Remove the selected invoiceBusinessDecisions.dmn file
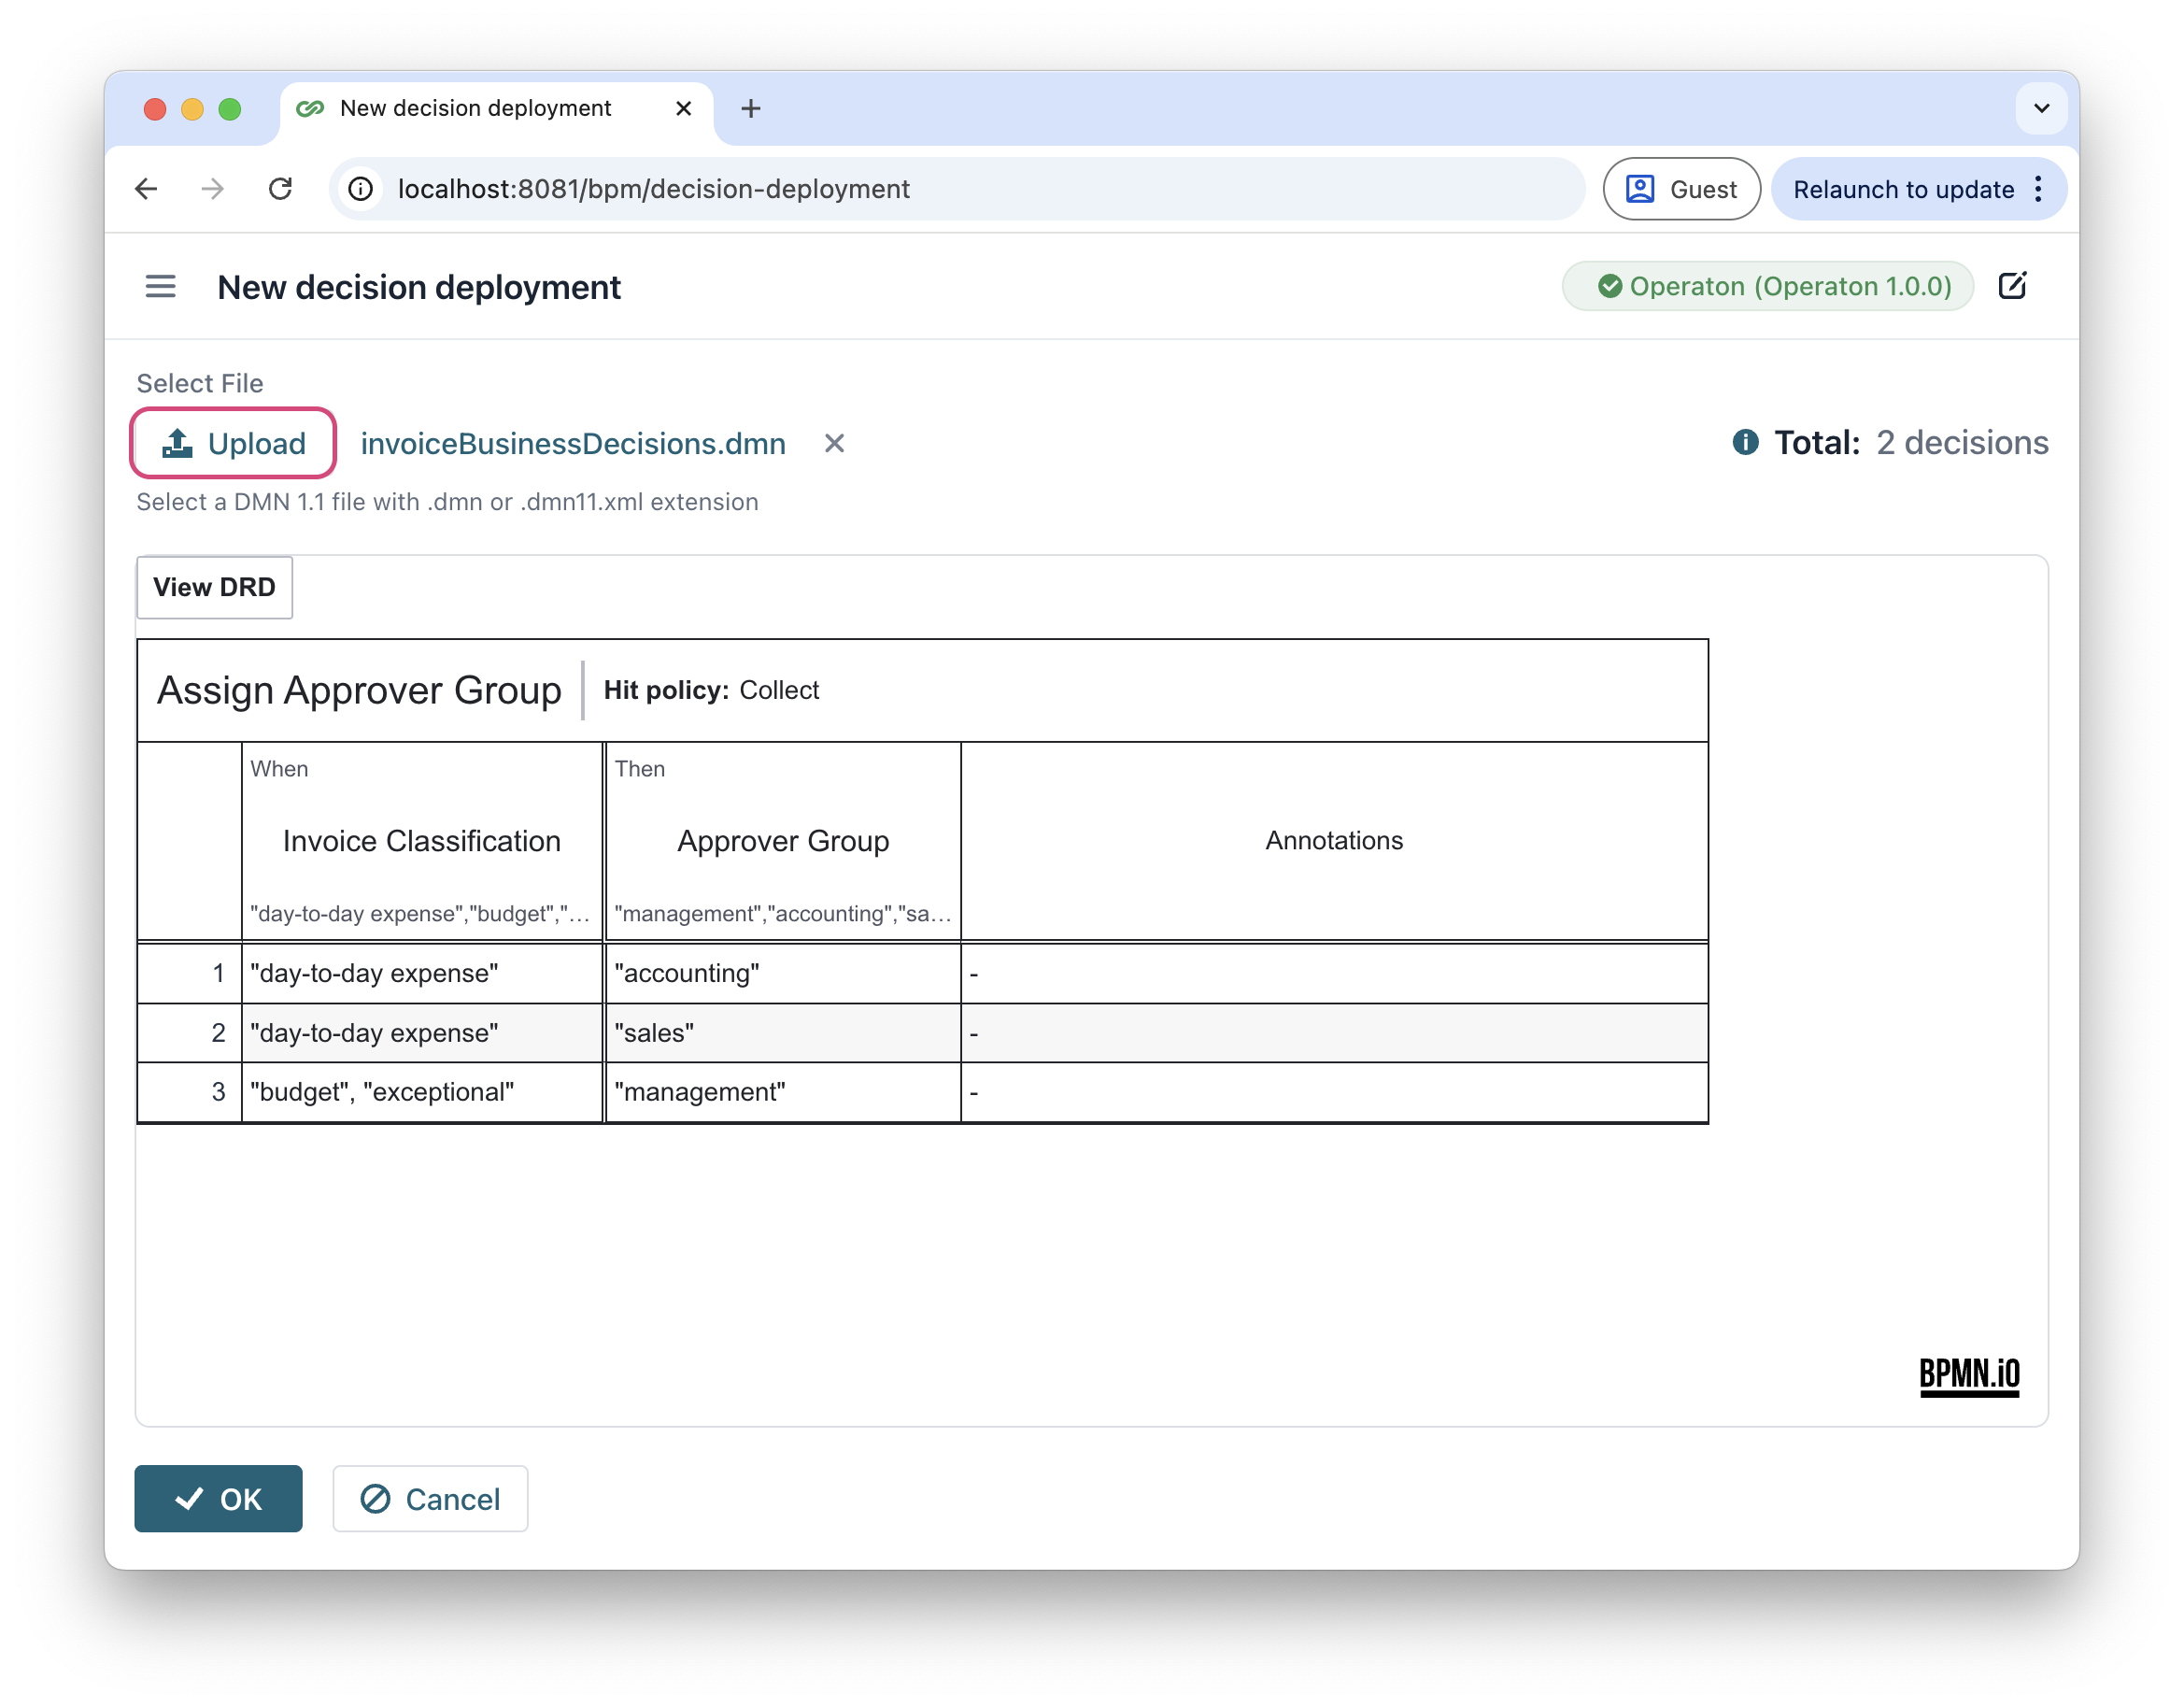 click(x=834, y=443)
